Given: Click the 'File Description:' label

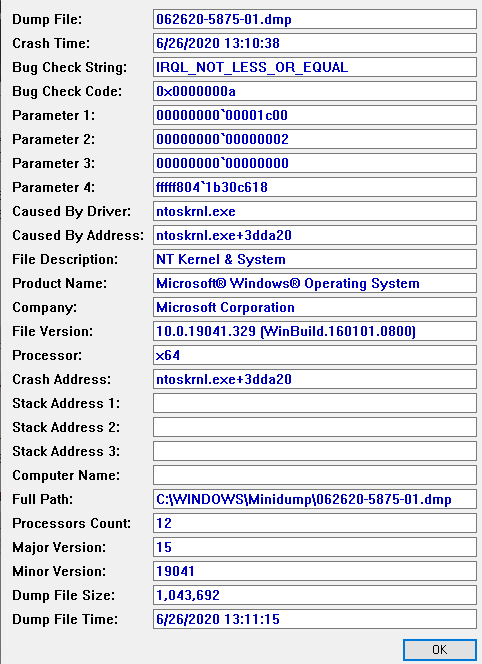Looking at the screenshot, I should (x=65, y=259).
